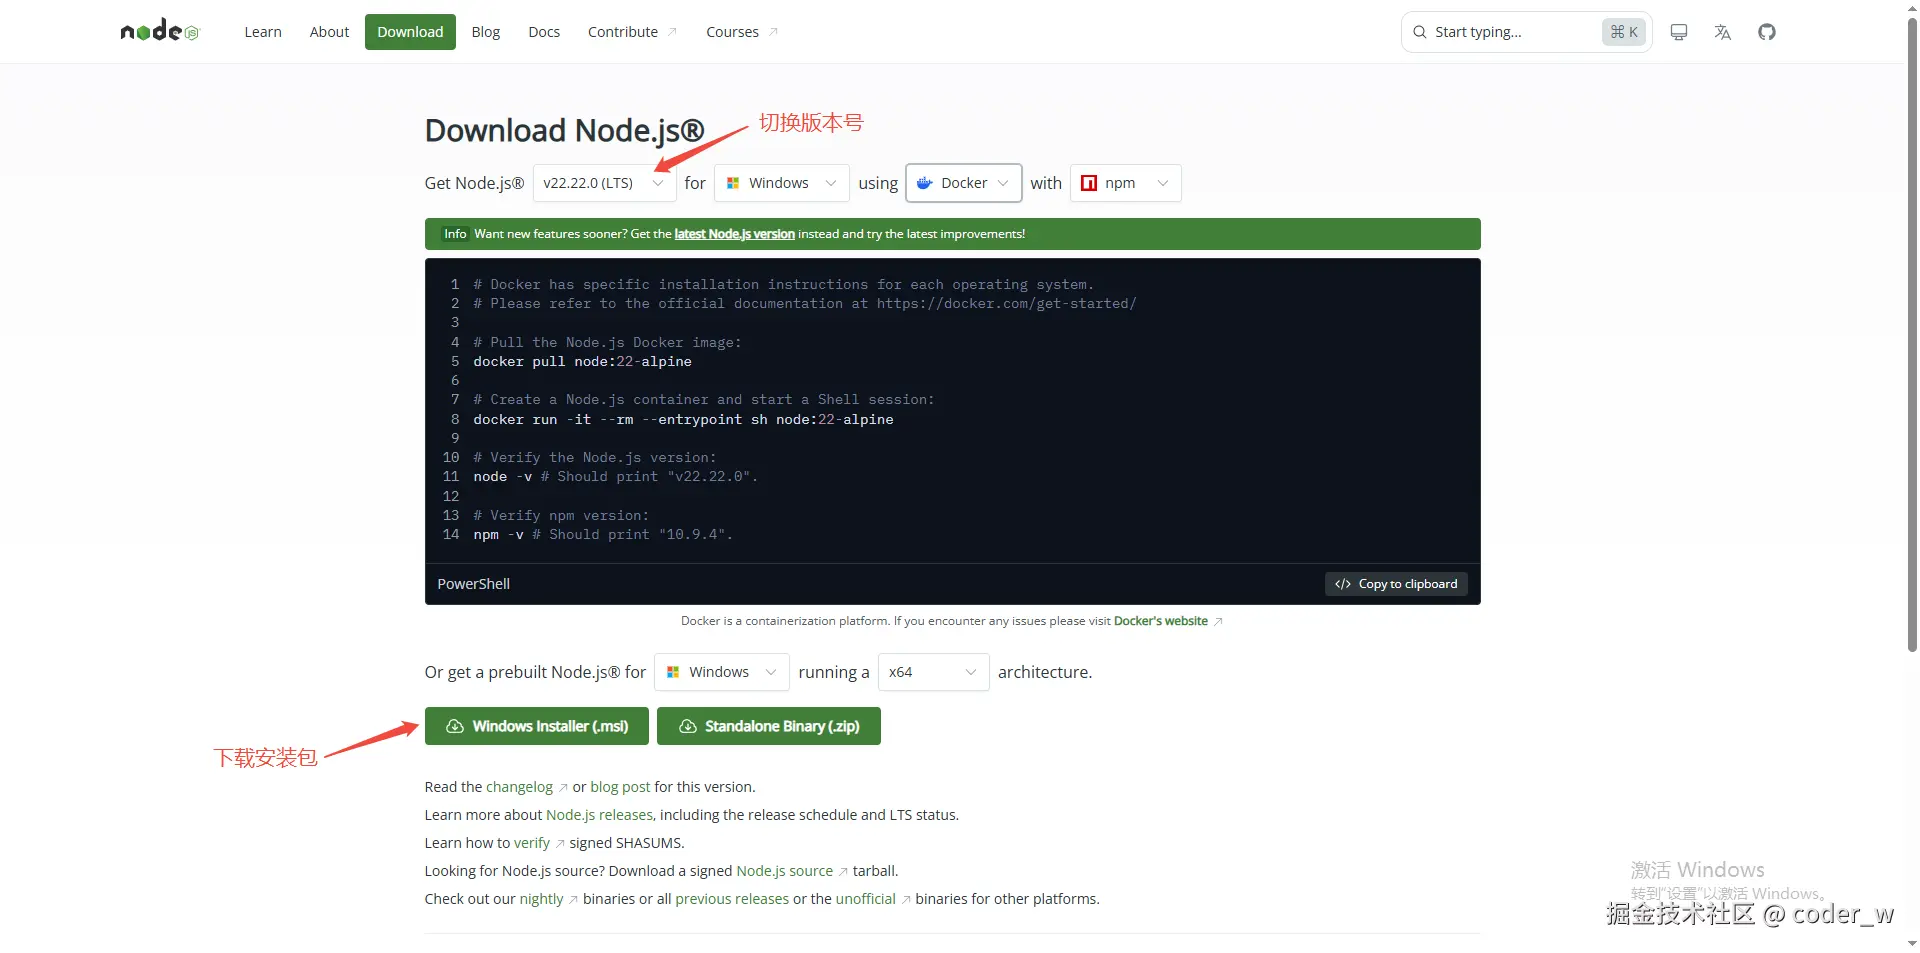Click the external arrow after Docker's website

tap(1218, 621)
